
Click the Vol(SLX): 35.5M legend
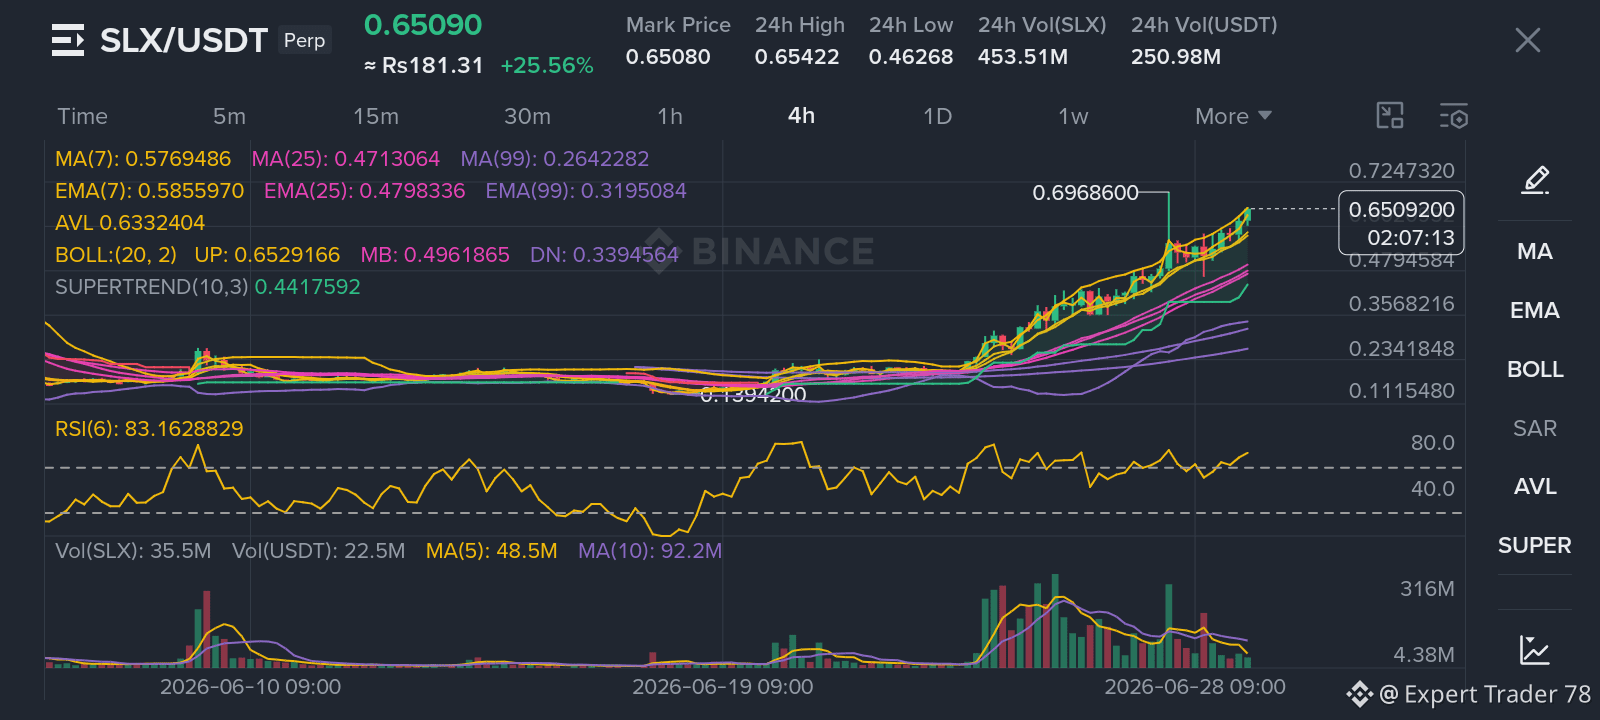point(133,551)
